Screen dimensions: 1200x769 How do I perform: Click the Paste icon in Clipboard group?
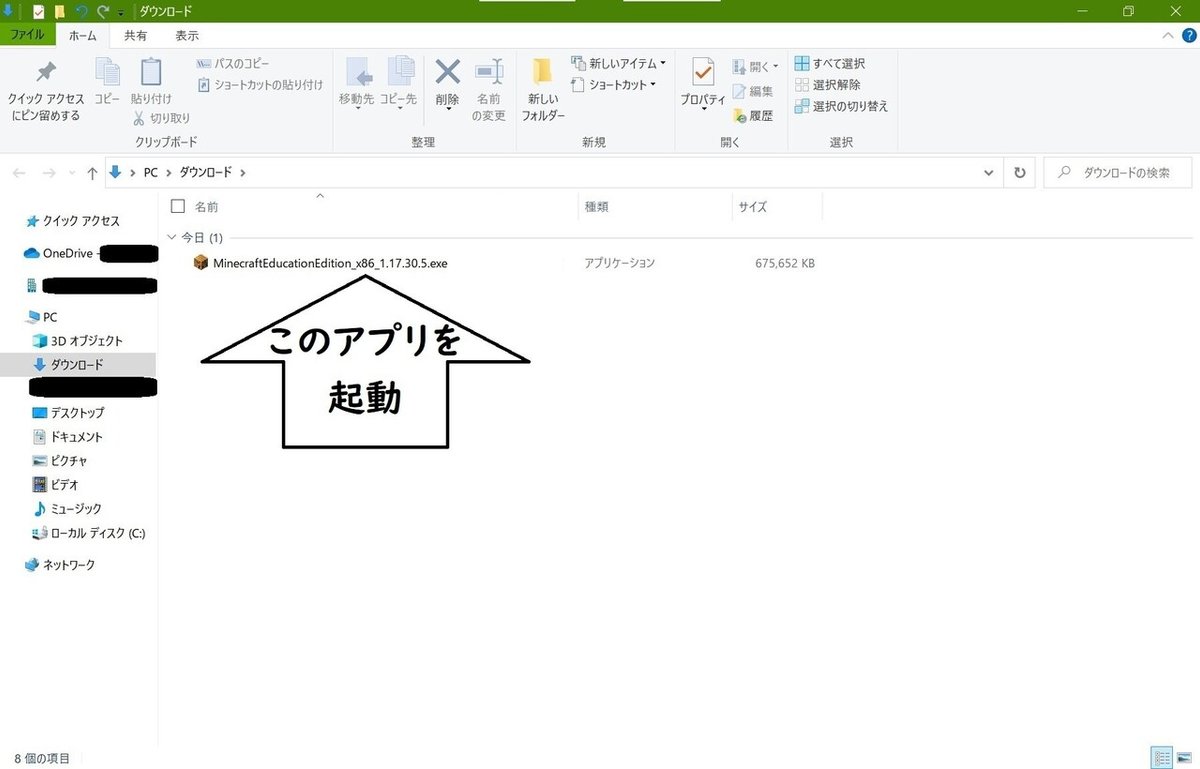click(151, 72)
